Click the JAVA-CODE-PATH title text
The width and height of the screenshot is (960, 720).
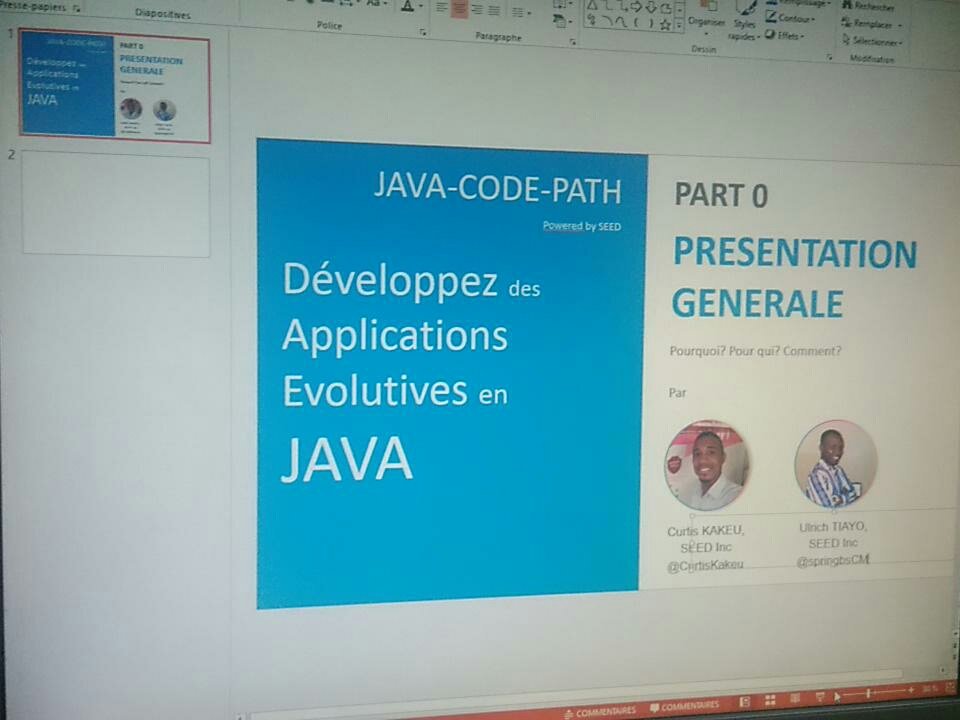(497, 188)
